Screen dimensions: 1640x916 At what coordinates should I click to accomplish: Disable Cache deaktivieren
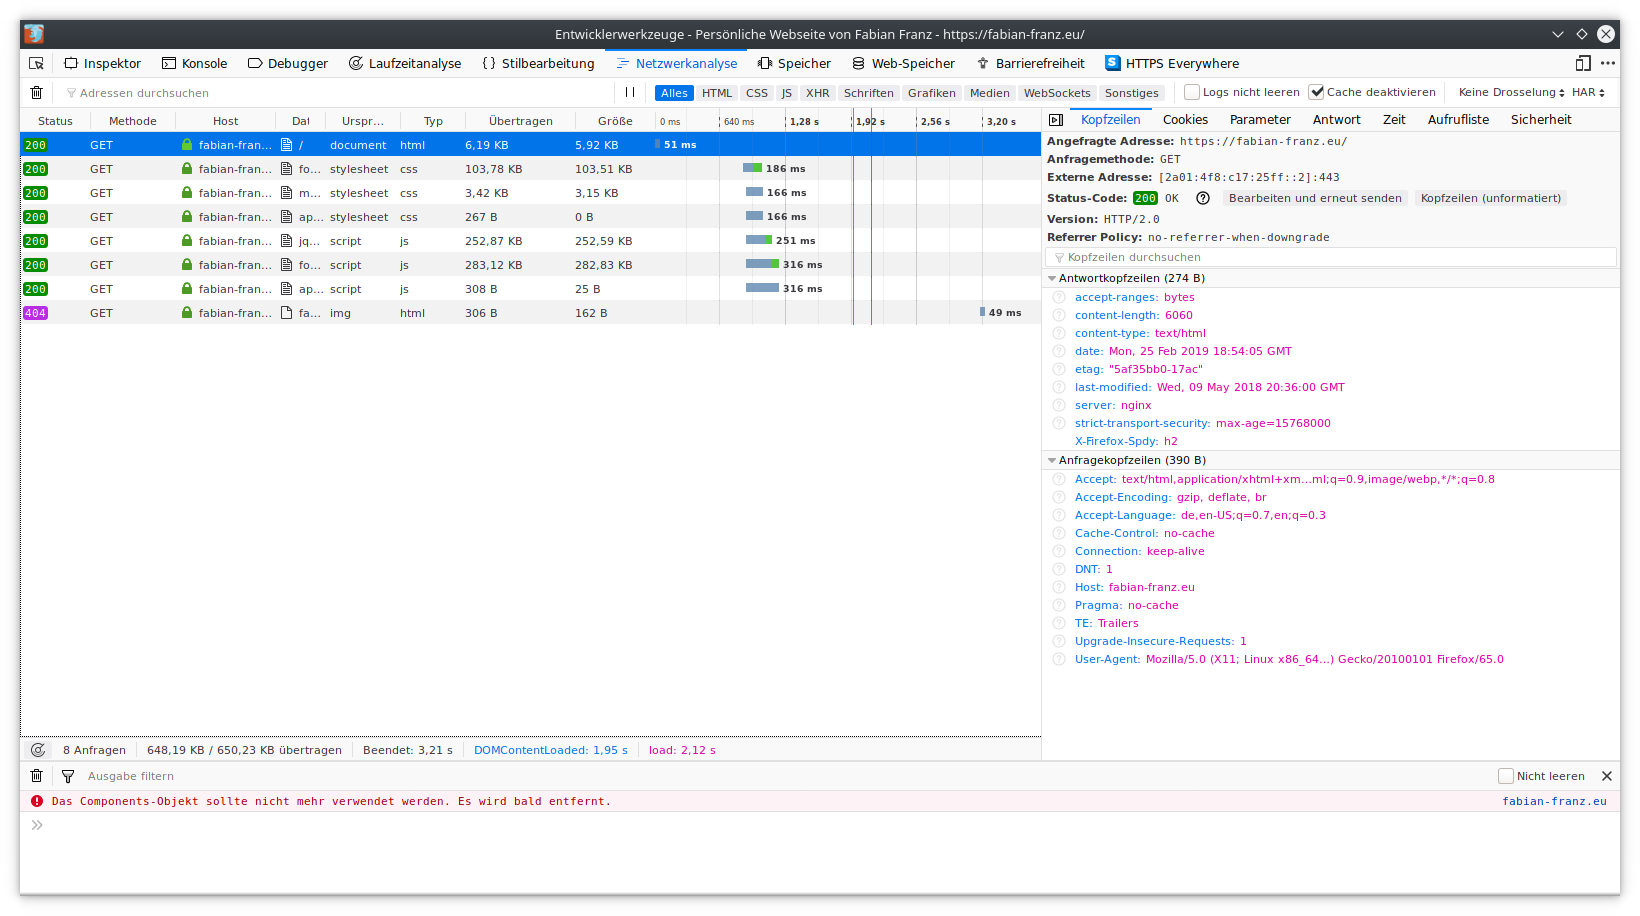click(x=1316, y=89)
